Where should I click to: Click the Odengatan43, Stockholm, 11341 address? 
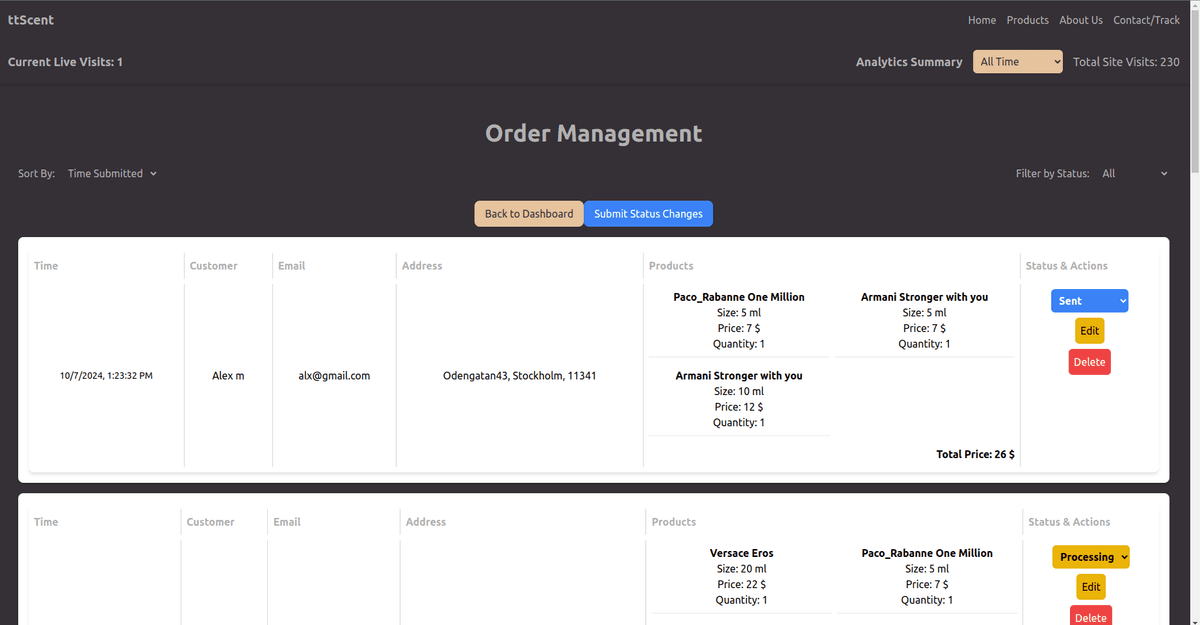click(520, 376)
